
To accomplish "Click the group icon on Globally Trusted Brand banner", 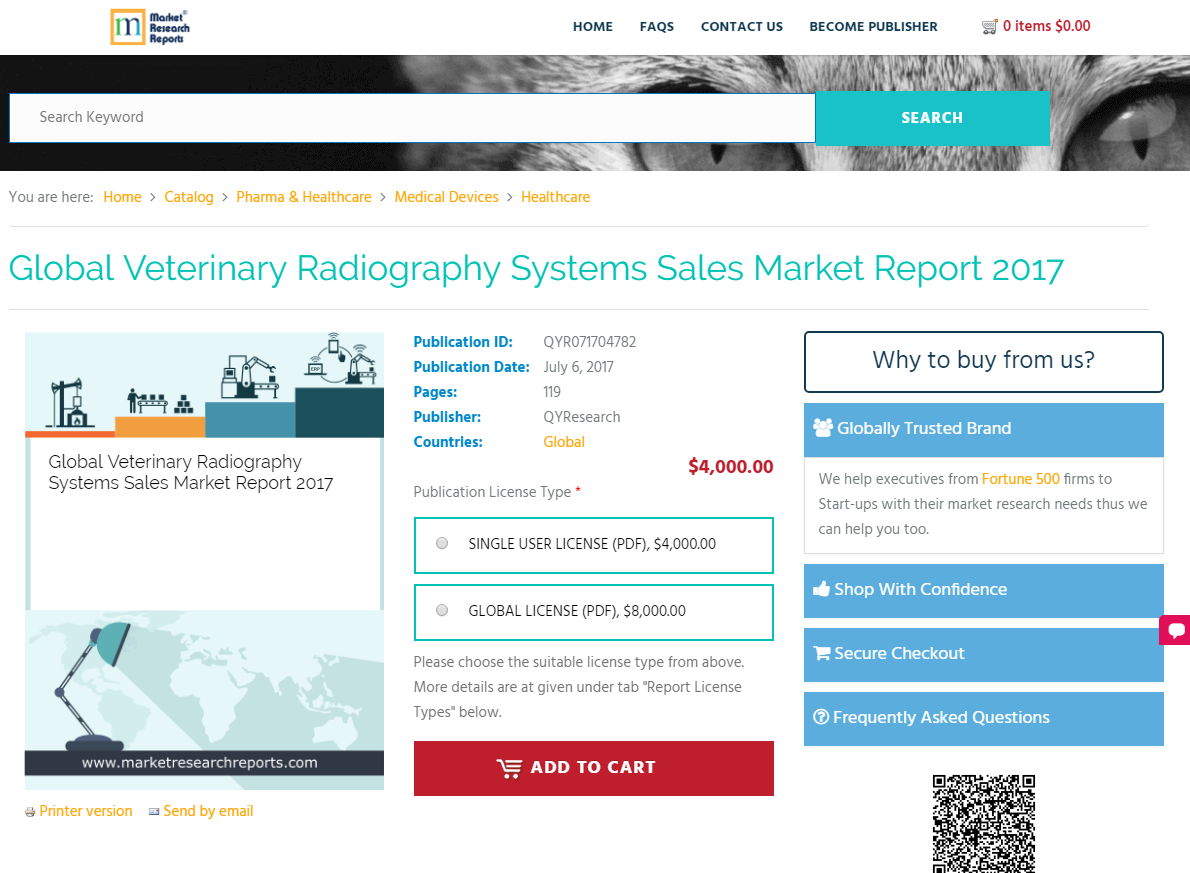I will (824, 428).
